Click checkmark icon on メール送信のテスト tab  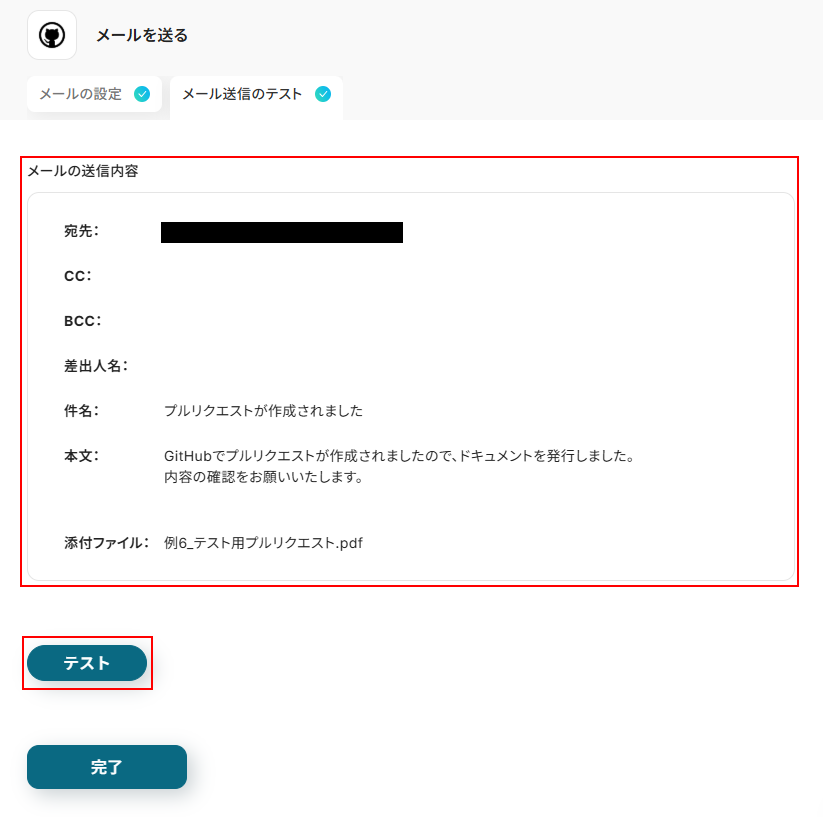pos(323,94)
